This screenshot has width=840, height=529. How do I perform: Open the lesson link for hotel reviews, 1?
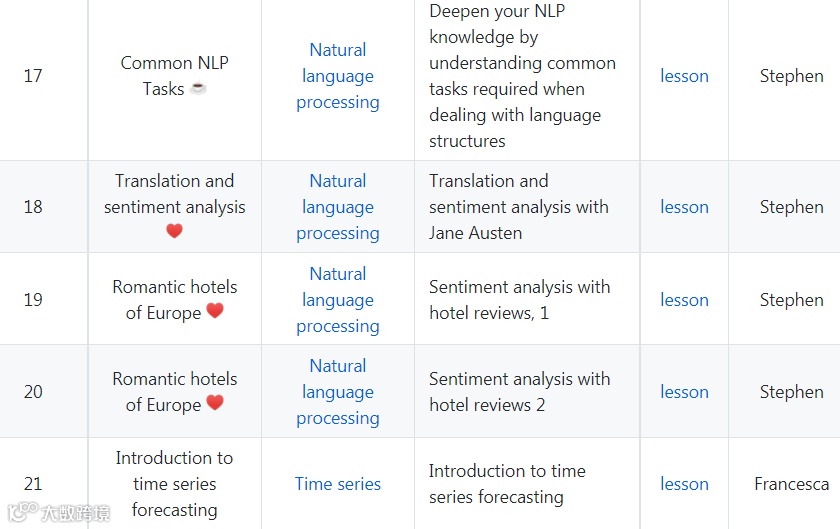coord(684,300)
